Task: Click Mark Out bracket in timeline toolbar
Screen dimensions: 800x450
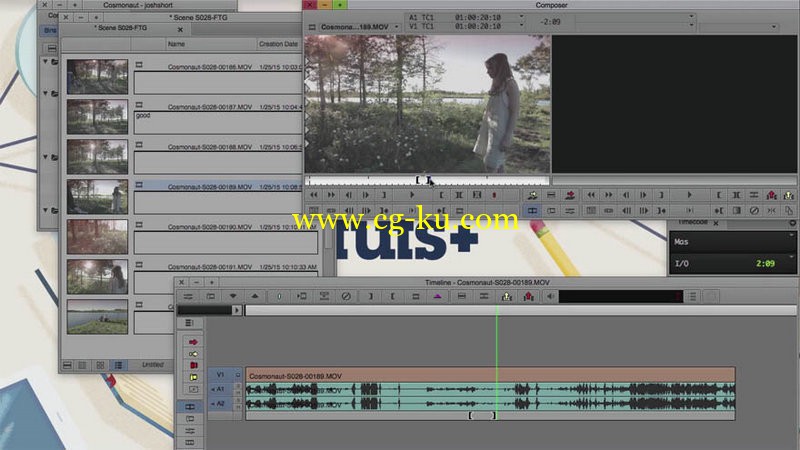Action: click(370, 296)
